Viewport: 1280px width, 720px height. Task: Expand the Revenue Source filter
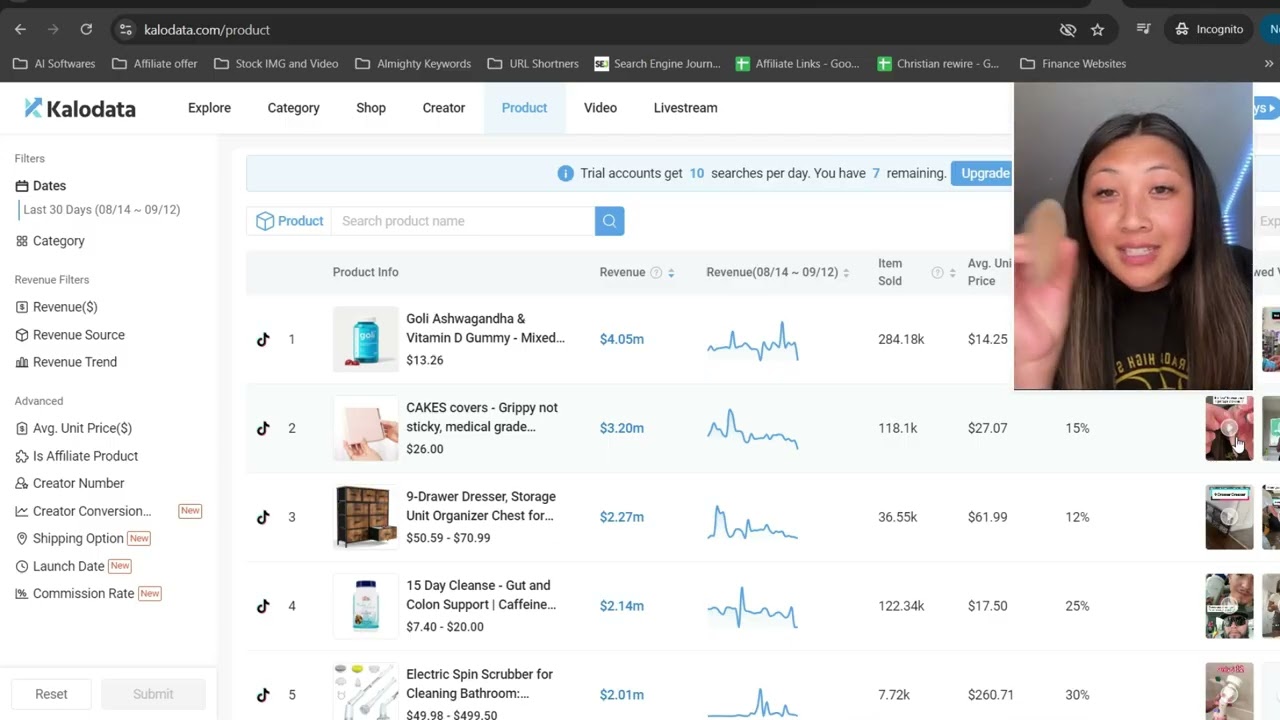point(70,335)
